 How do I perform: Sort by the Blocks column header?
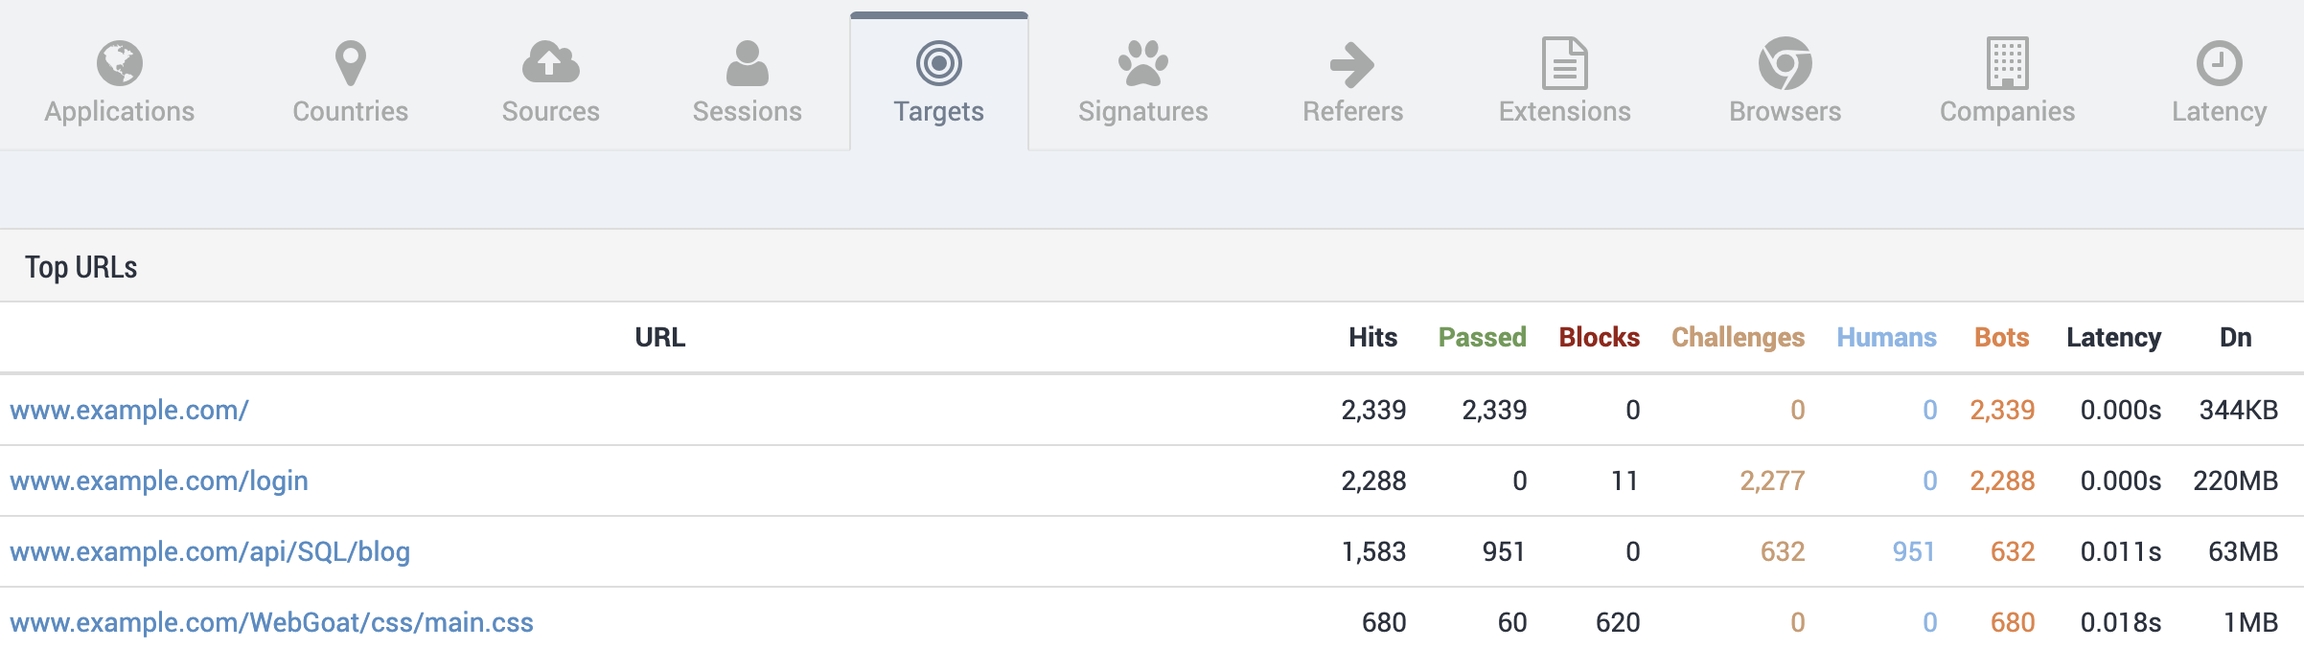click(x=1599, y=338)
